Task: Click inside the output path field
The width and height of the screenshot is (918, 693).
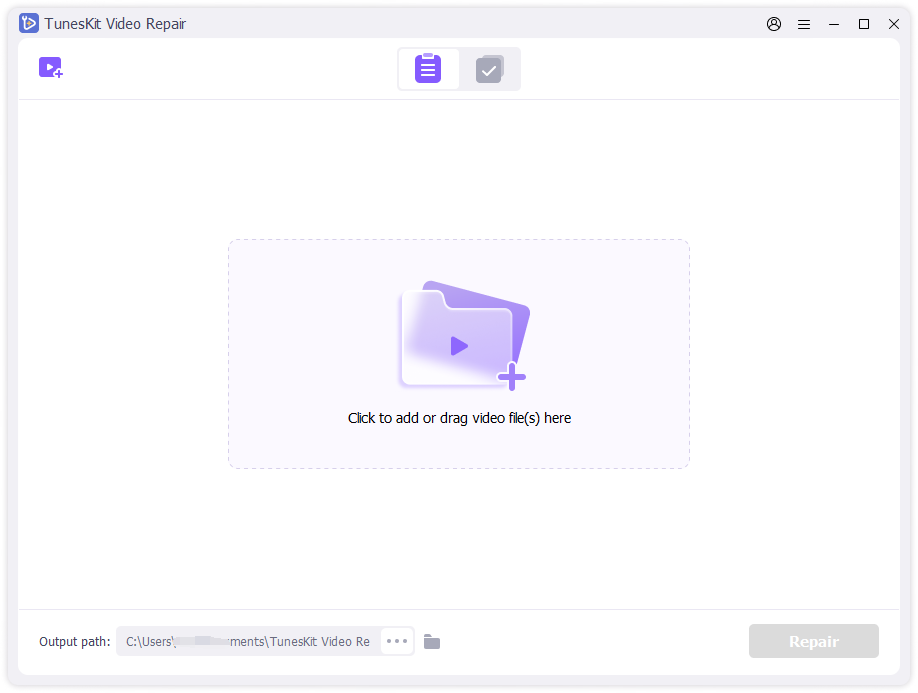Action: pyautogui.click(x=248, y=641)
